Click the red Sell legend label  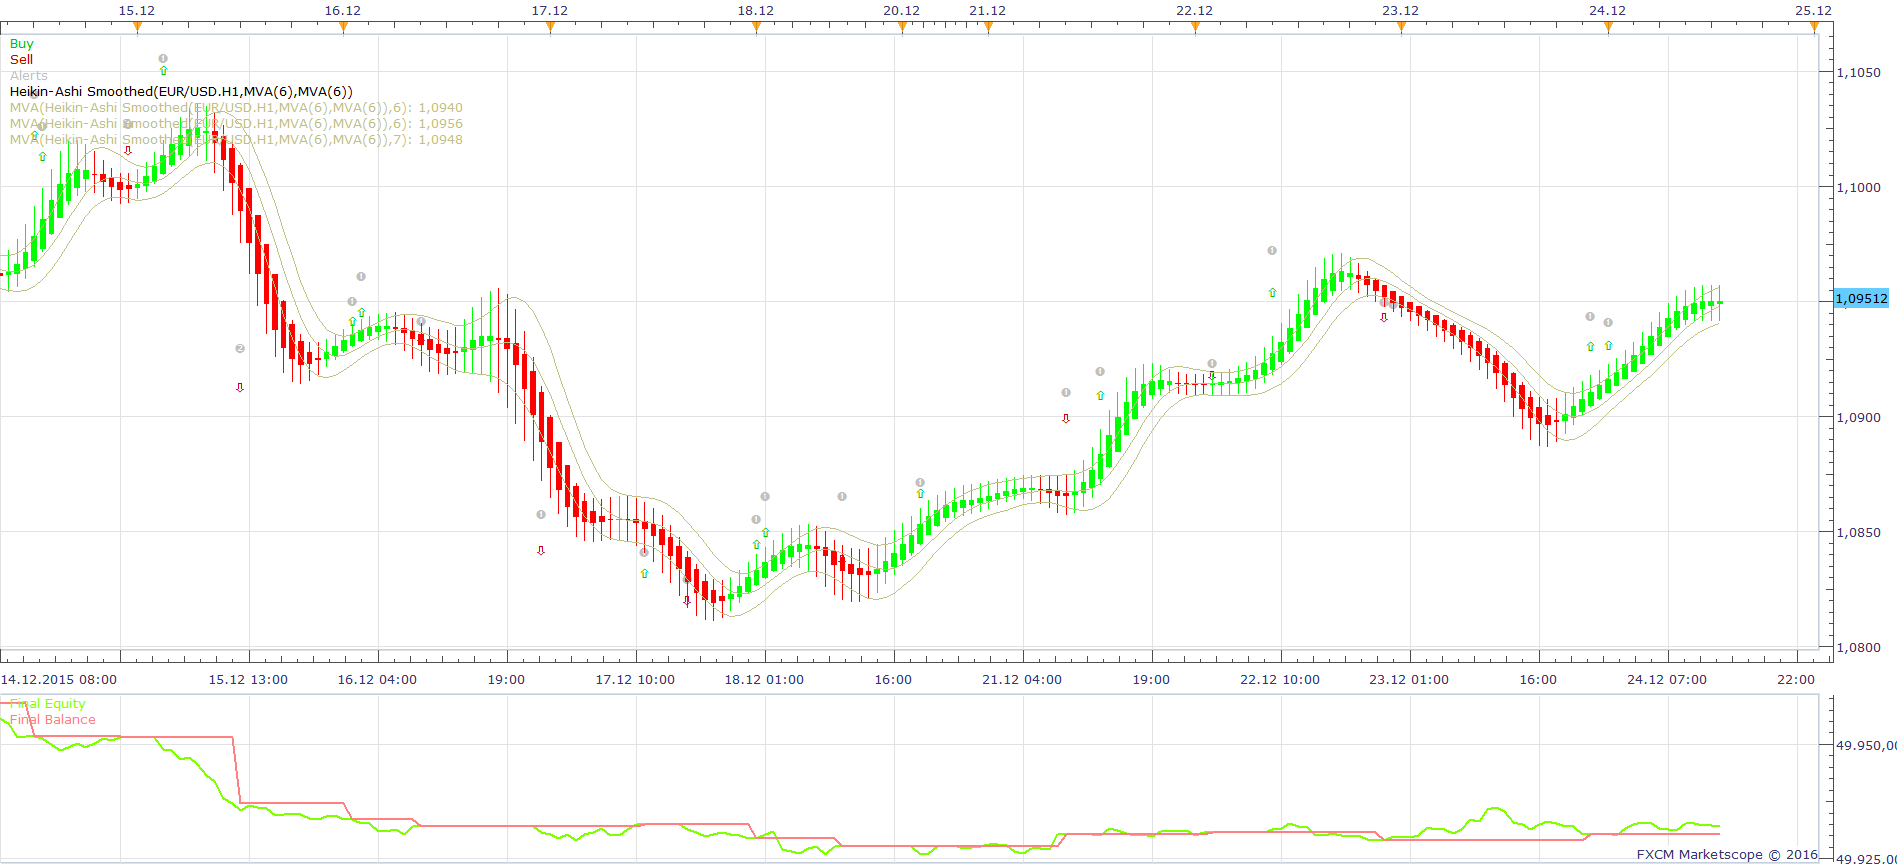click(21, 60)
